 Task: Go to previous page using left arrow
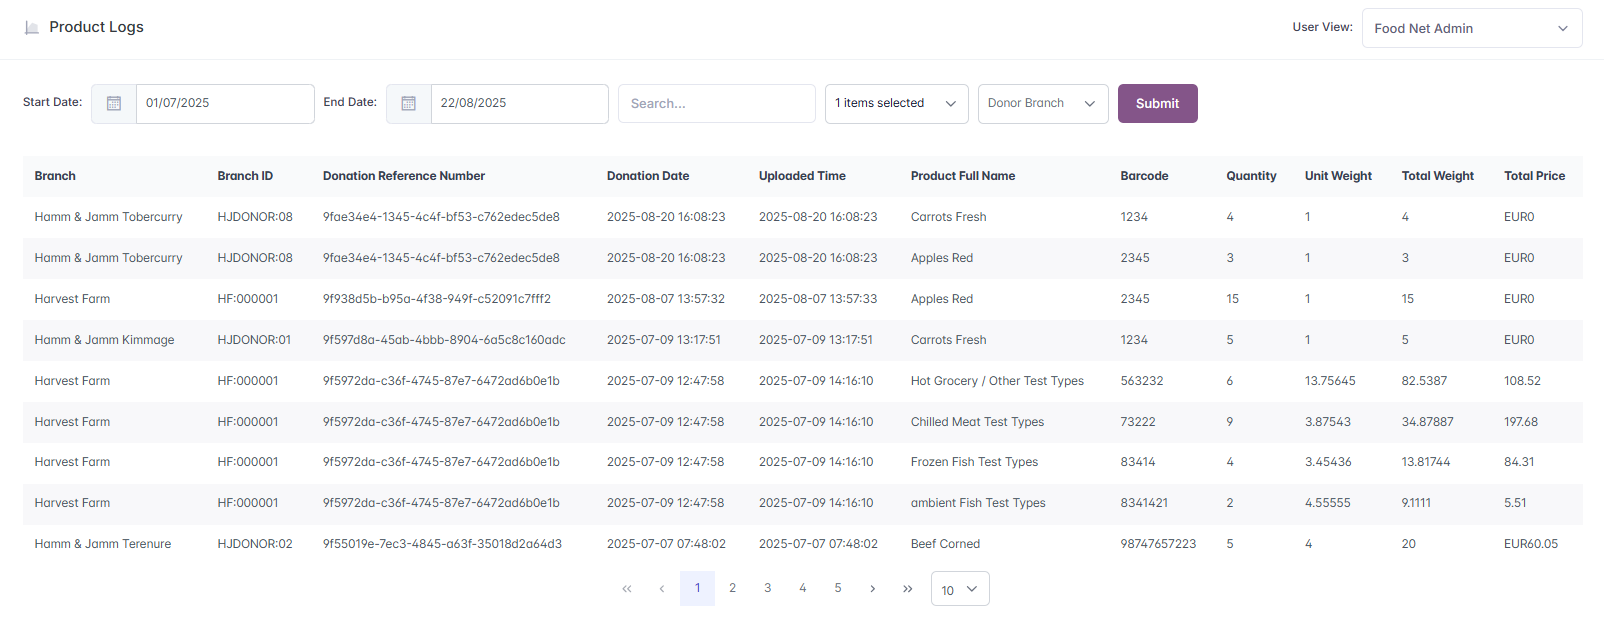tap(662, 589)
